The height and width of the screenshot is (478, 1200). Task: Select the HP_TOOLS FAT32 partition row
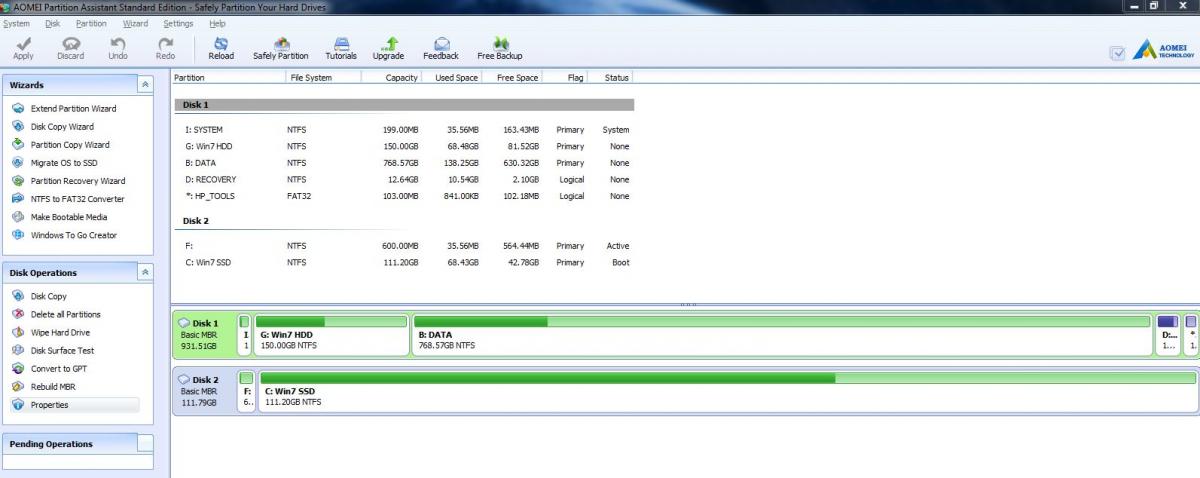coord(404,196)
